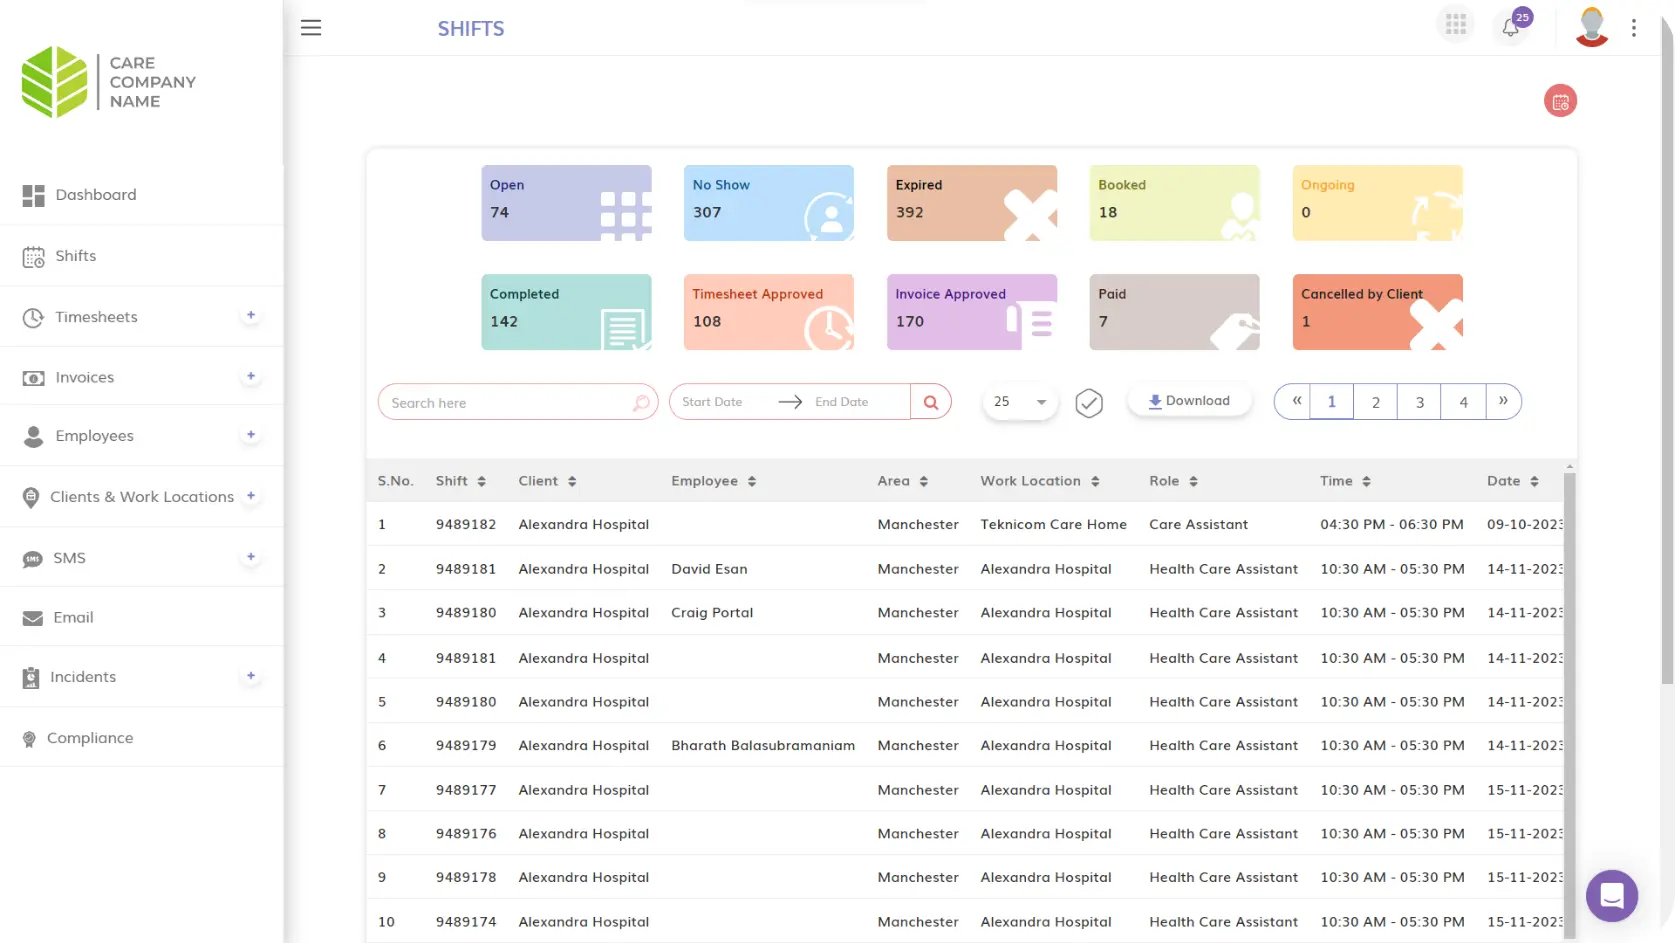The image size is (1675, 943).
Task: Sort the table by Shift column
Action: pos(481,482)
